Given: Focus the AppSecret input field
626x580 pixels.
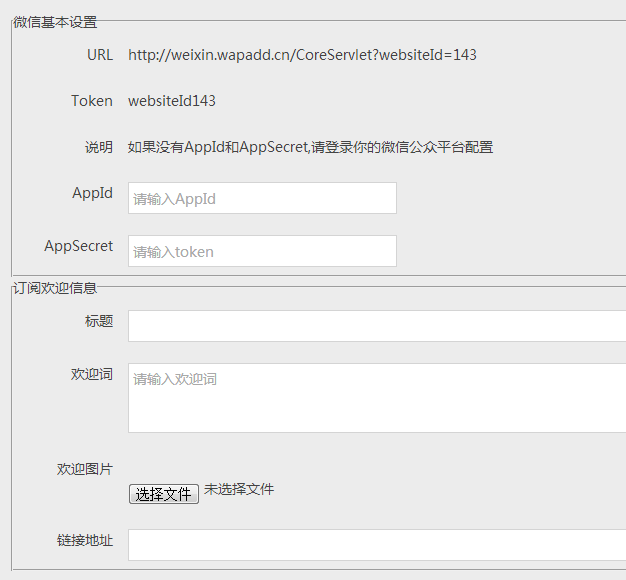Looking at the screenshot, I should click(x=262, y=251).
